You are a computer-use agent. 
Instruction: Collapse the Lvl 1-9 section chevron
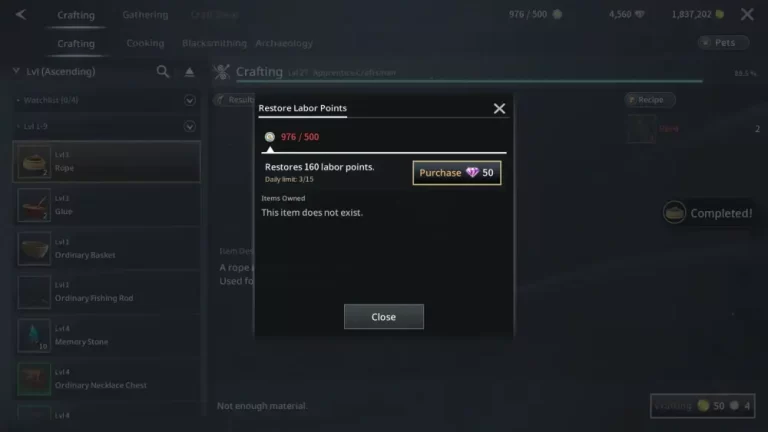[x=190, y=126]
